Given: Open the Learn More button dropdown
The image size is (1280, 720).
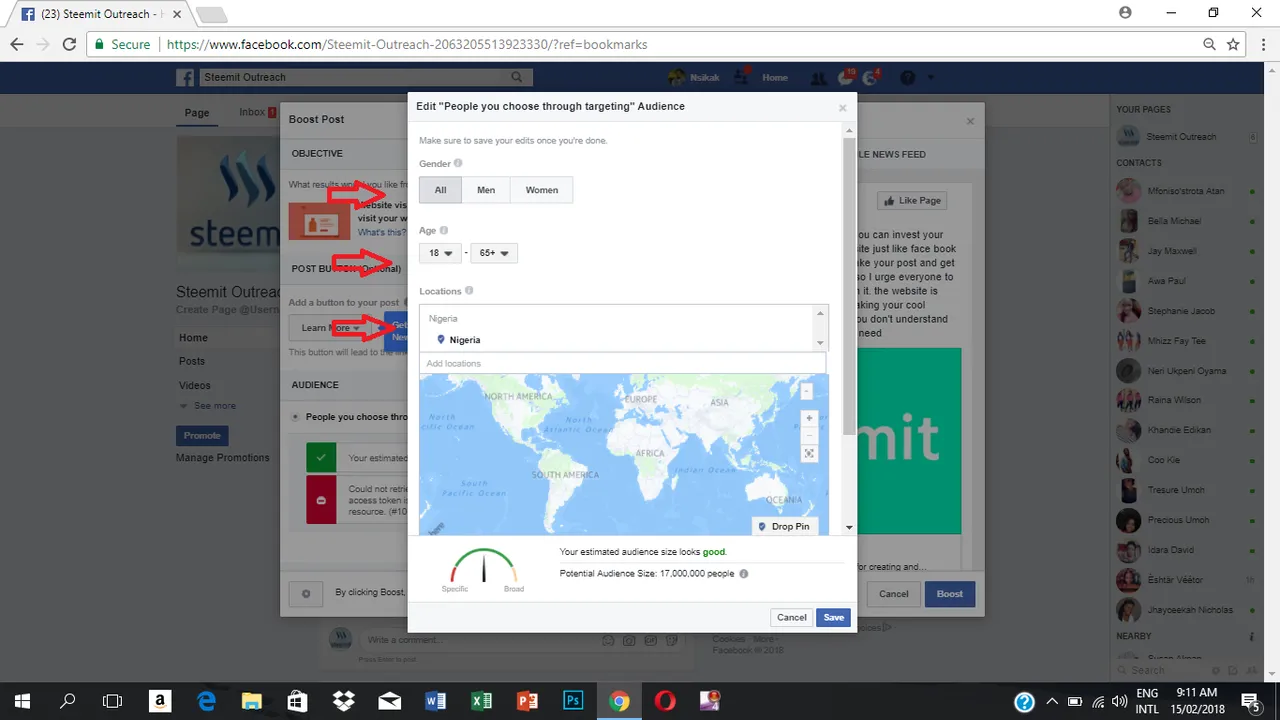Looking at the screenshot, I should point(331,328).
